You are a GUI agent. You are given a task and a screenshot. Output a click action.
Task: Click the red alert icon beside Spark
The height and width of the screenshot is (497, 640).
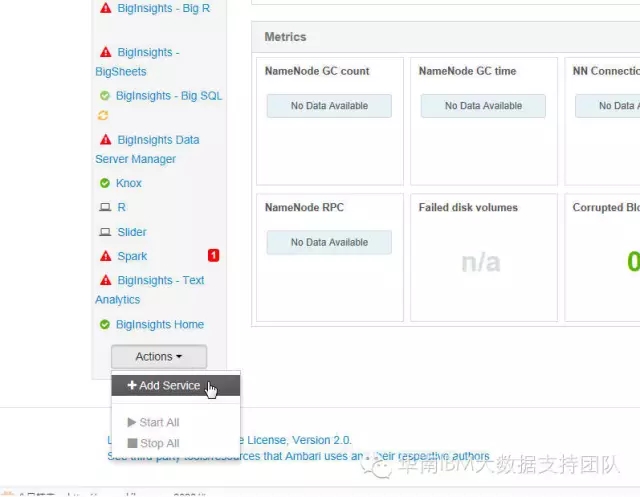[106, 256]
